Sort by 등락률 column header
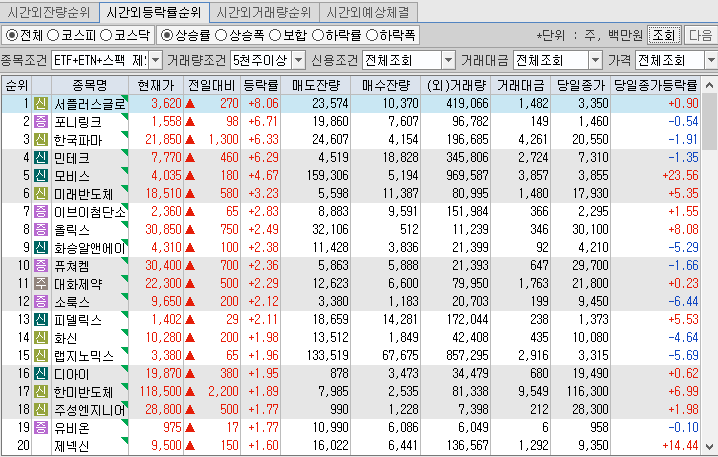 point(261,86)
